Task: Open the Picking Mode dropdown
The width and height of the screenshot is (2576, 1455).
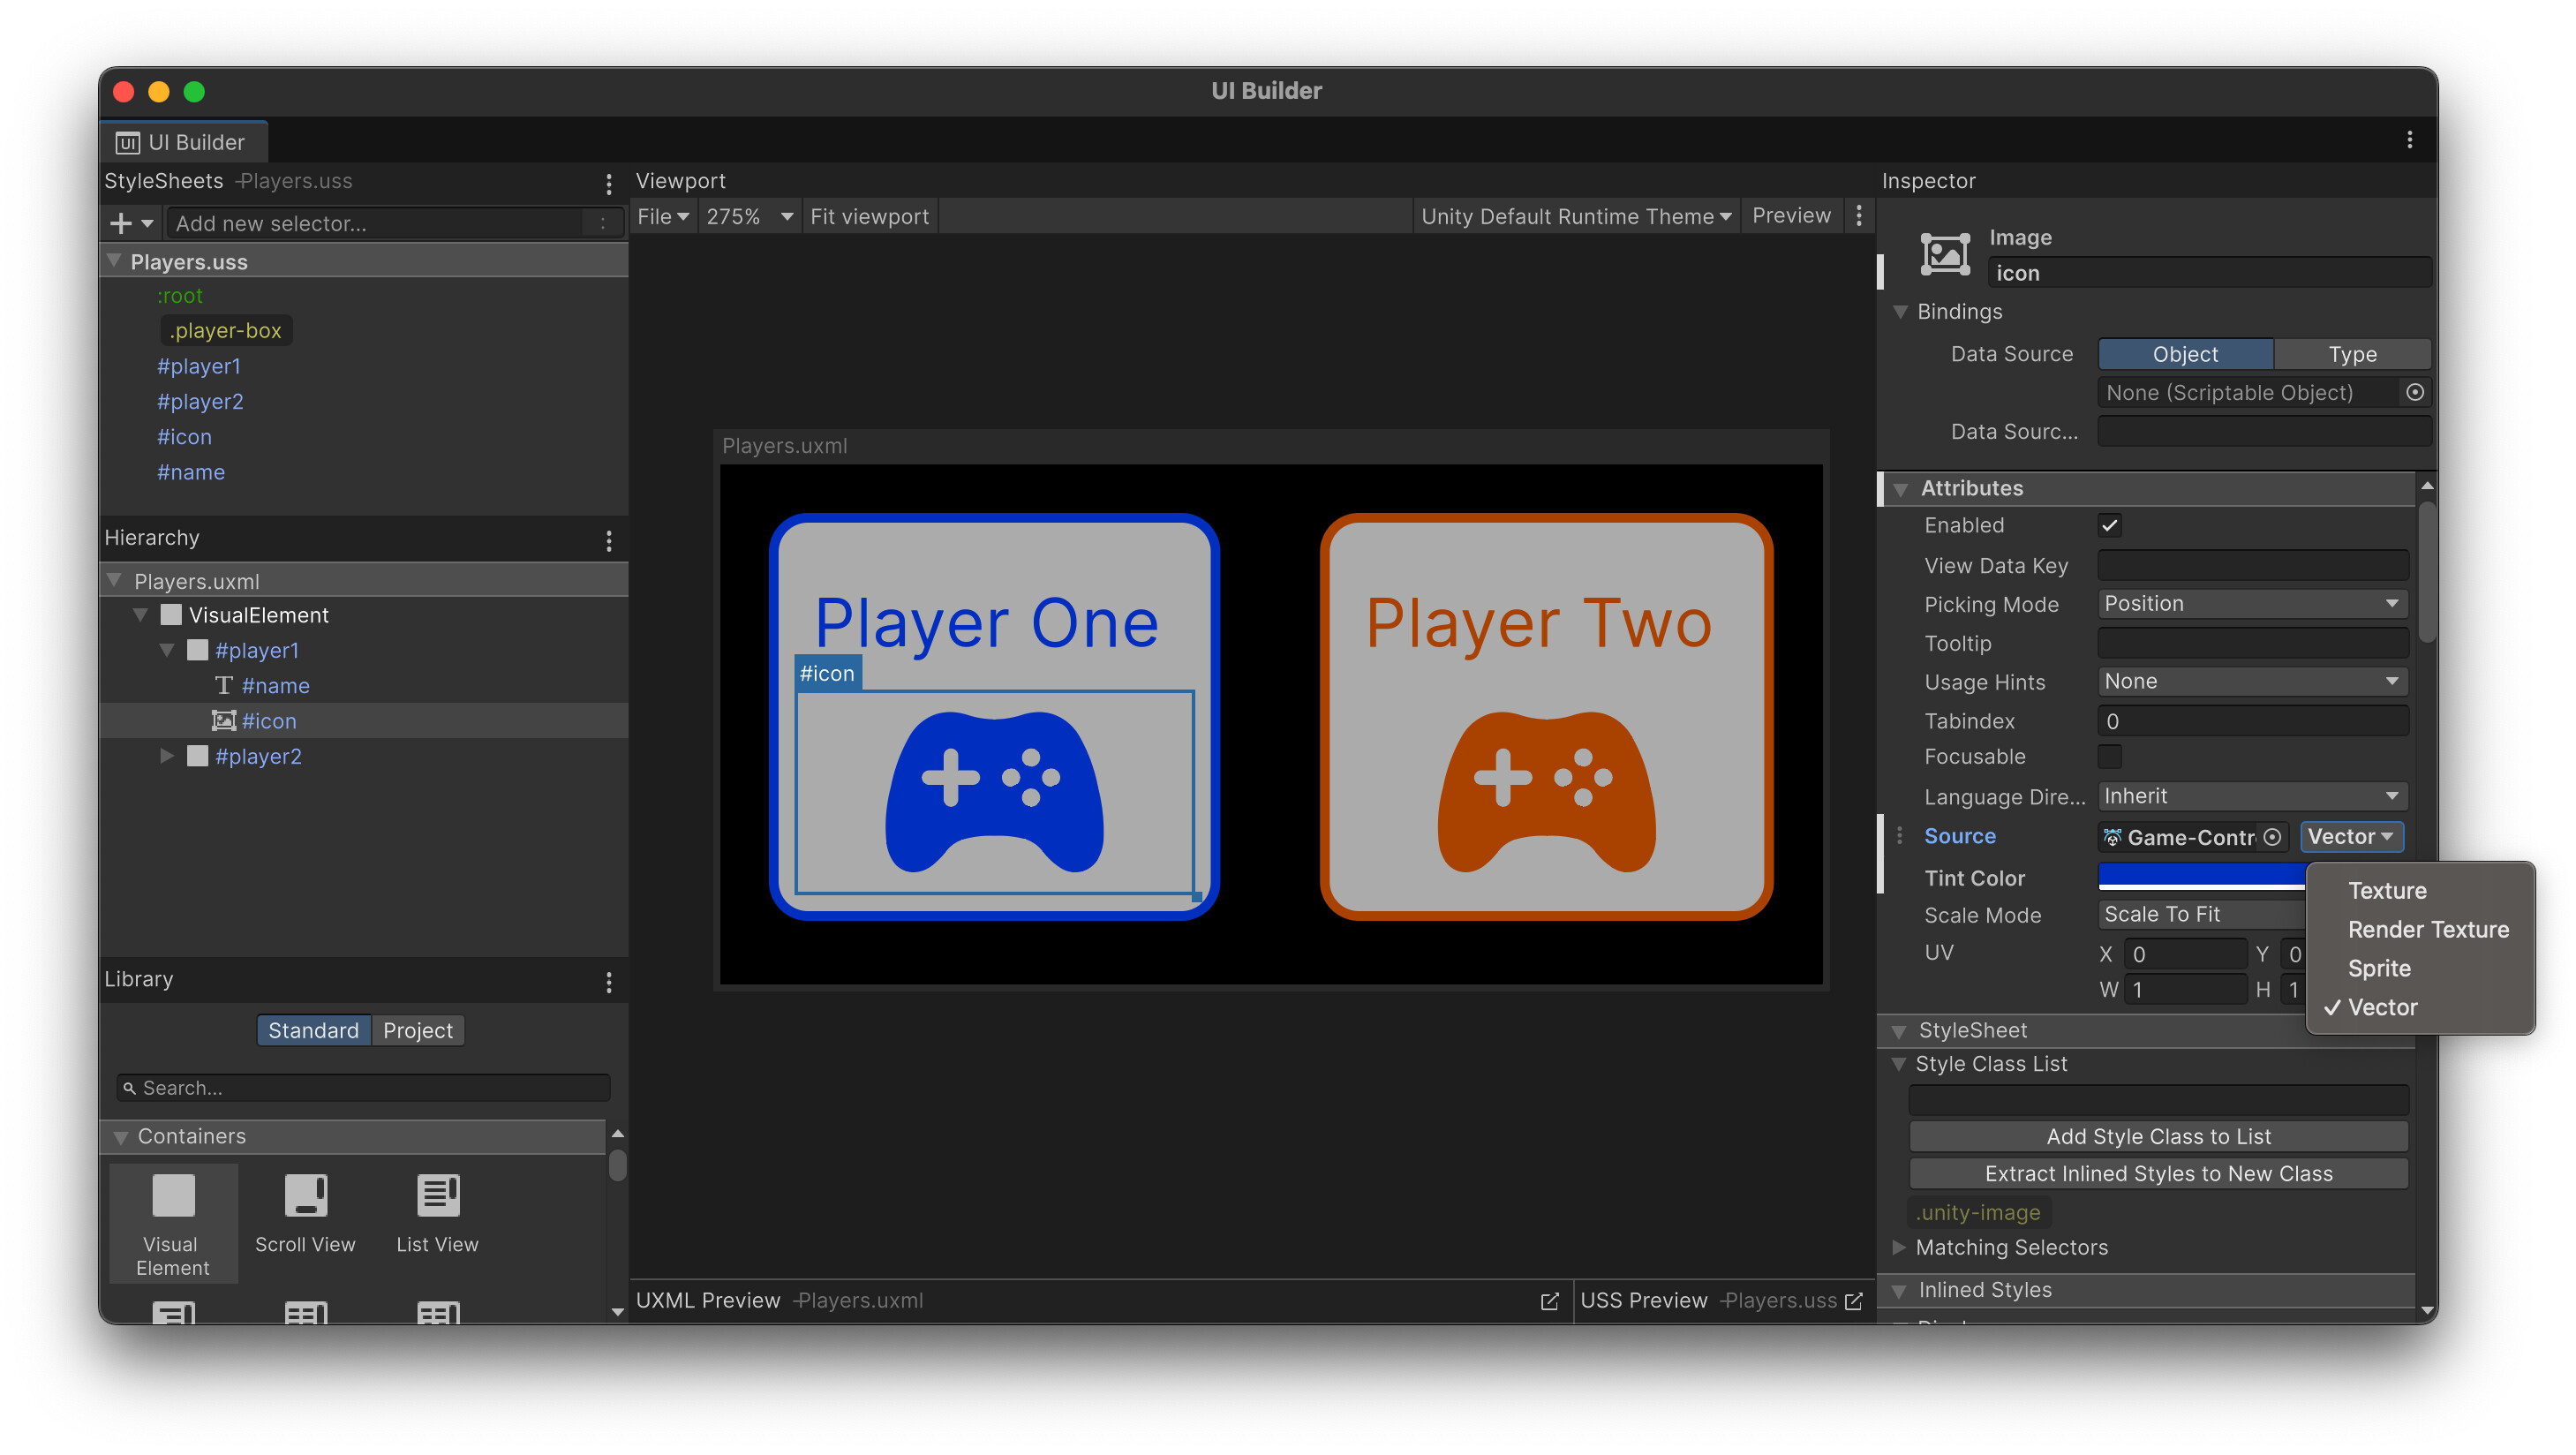Action: [2251, 603]
